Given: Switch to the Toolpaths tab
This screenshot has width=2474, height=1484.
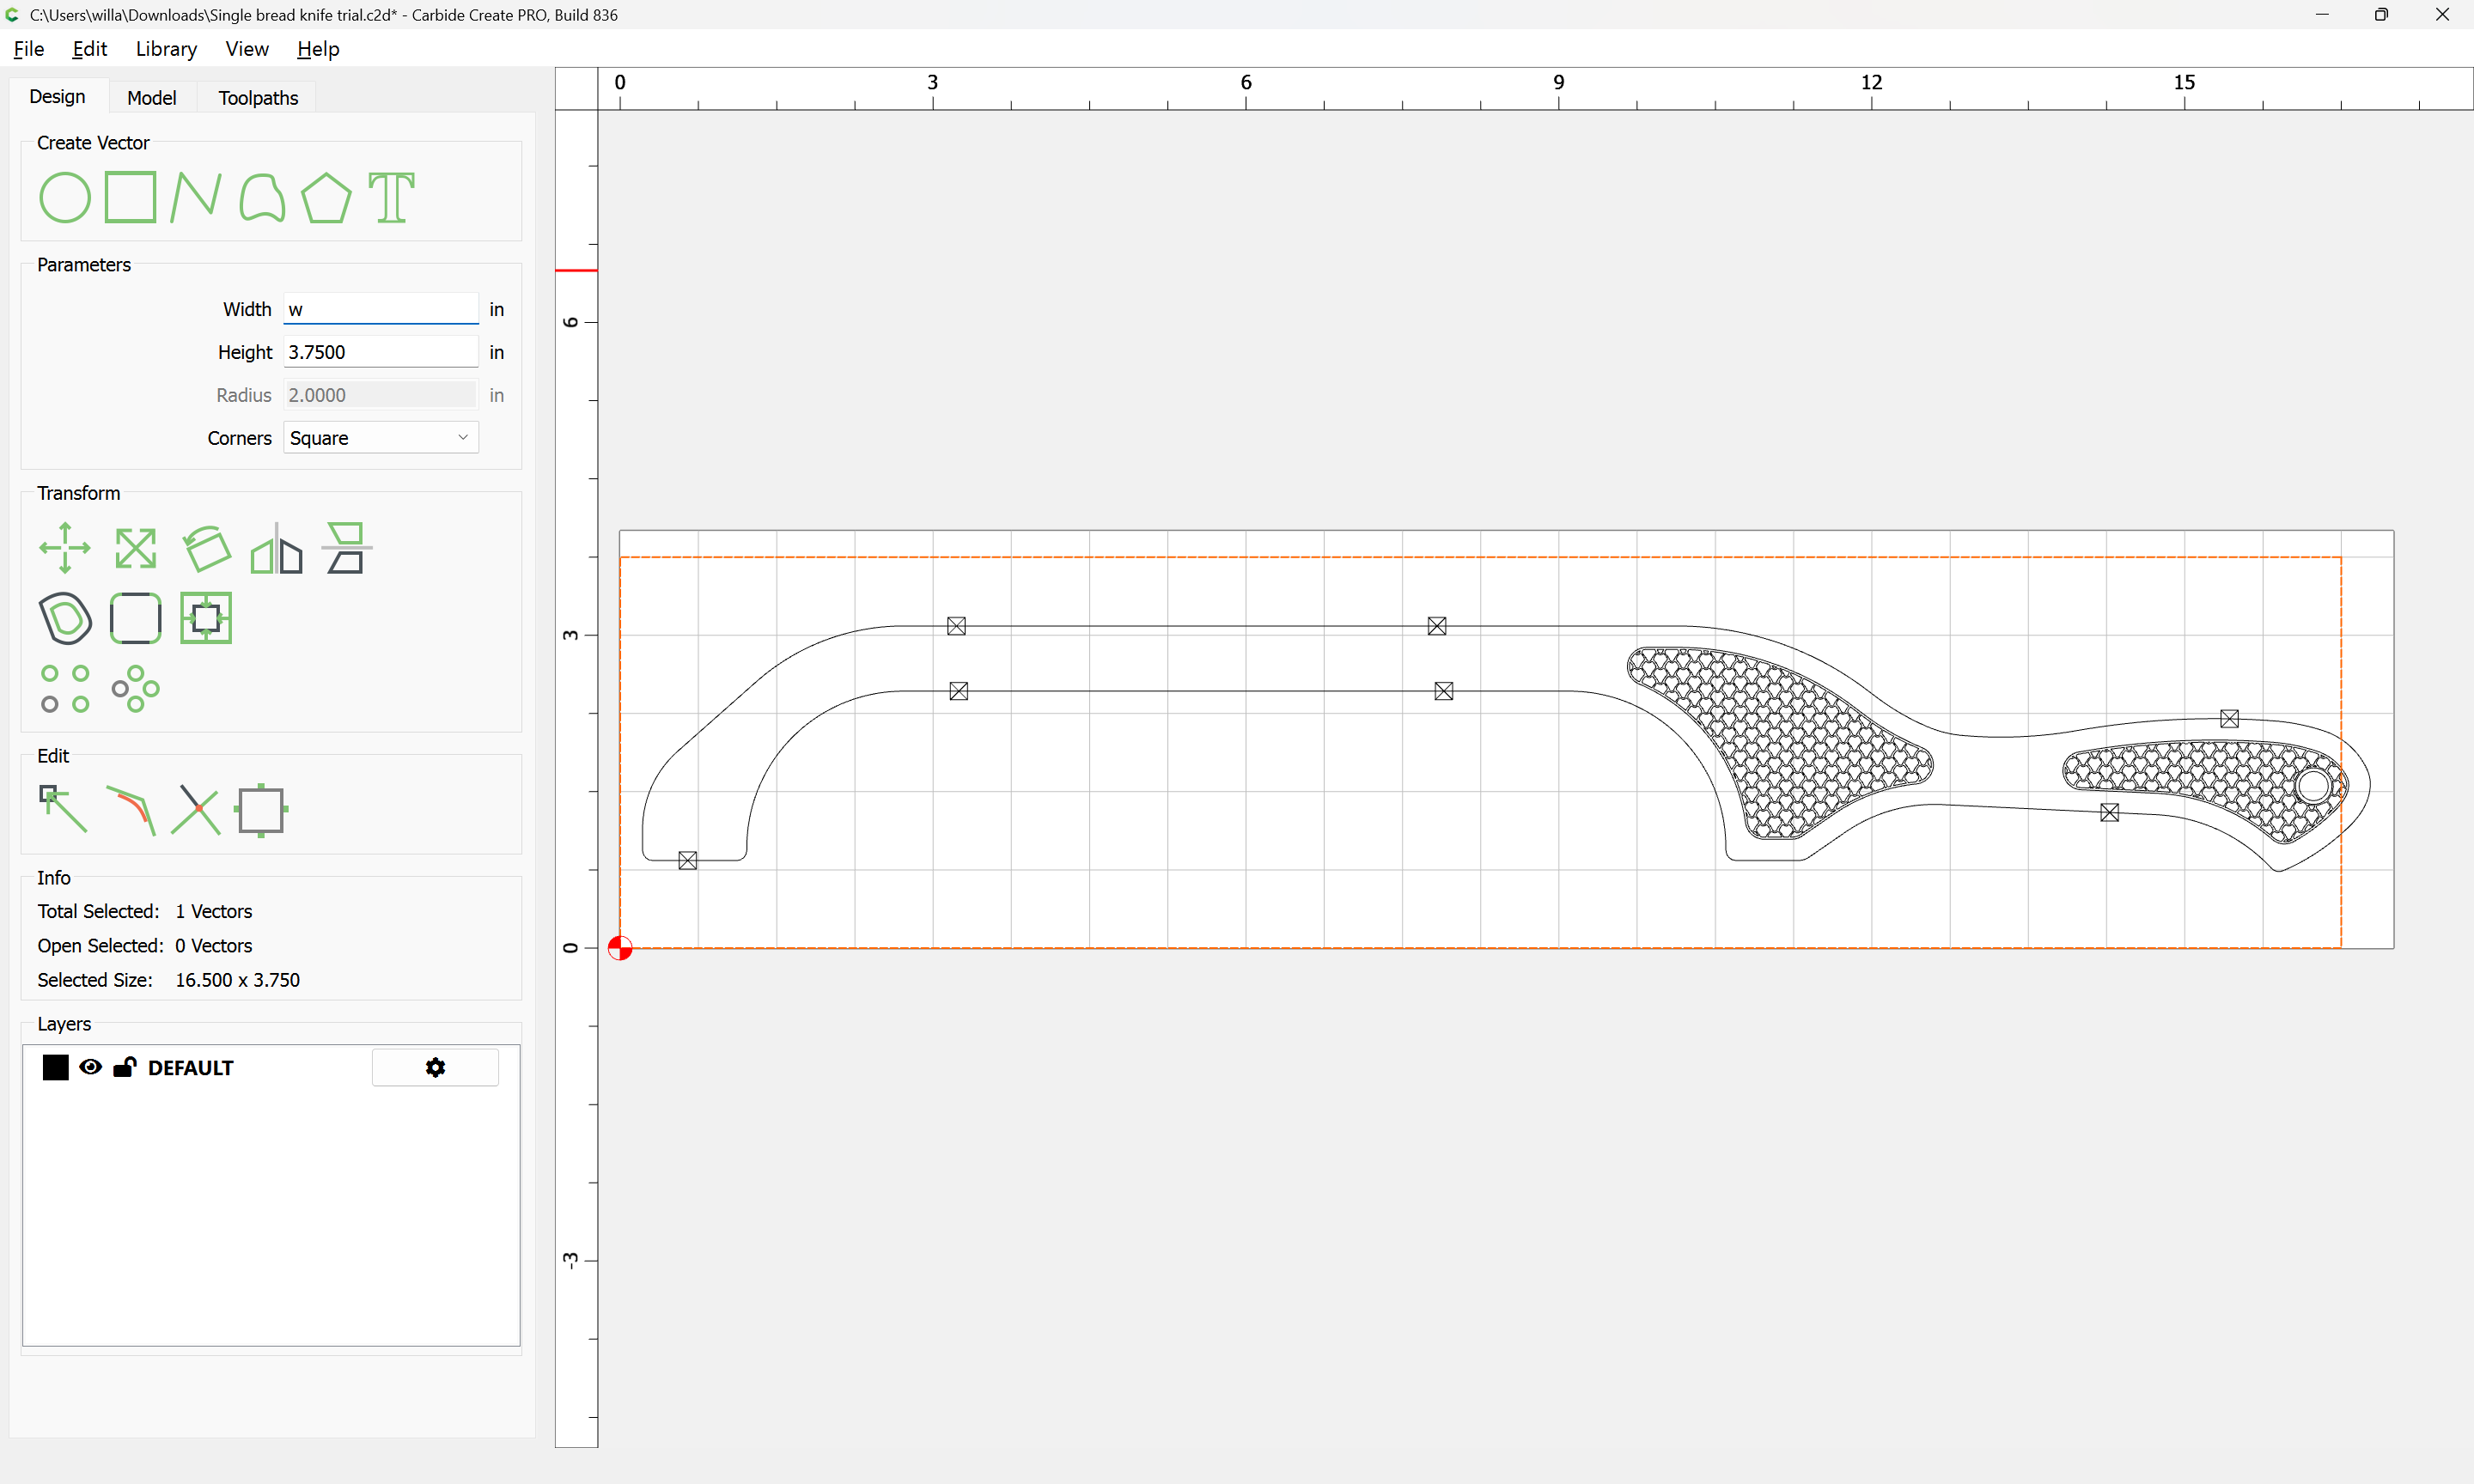Looking at the screenshot, I should [x=258, y=98].
